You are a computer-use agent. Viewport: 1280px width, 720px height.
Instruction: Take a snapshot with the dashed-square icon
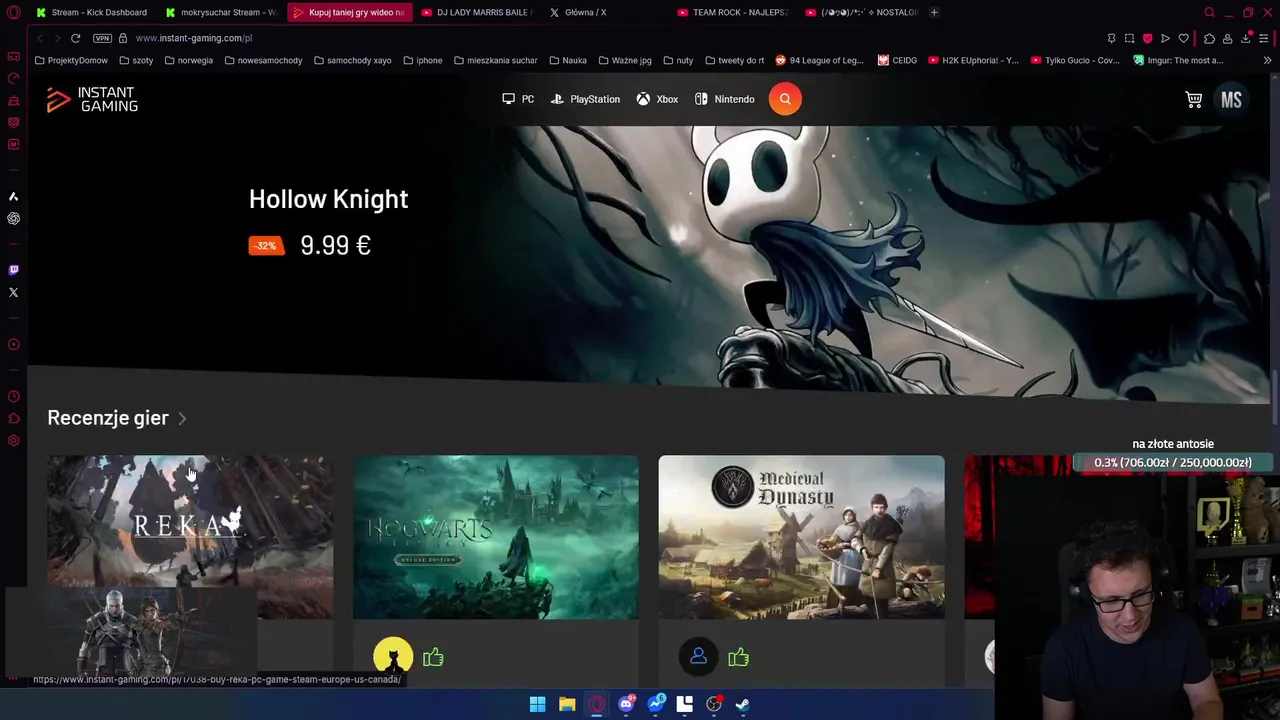pos(1129,38)
